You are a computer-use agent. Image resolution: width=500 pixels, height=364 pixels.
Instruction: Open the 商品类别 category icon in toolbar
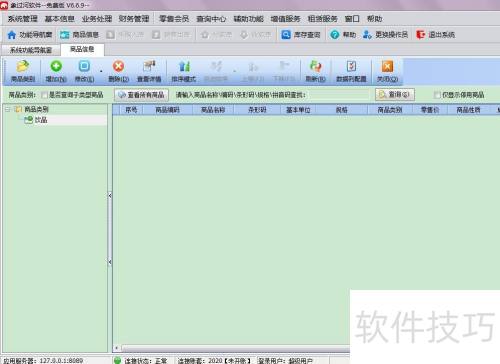point(23,66)
